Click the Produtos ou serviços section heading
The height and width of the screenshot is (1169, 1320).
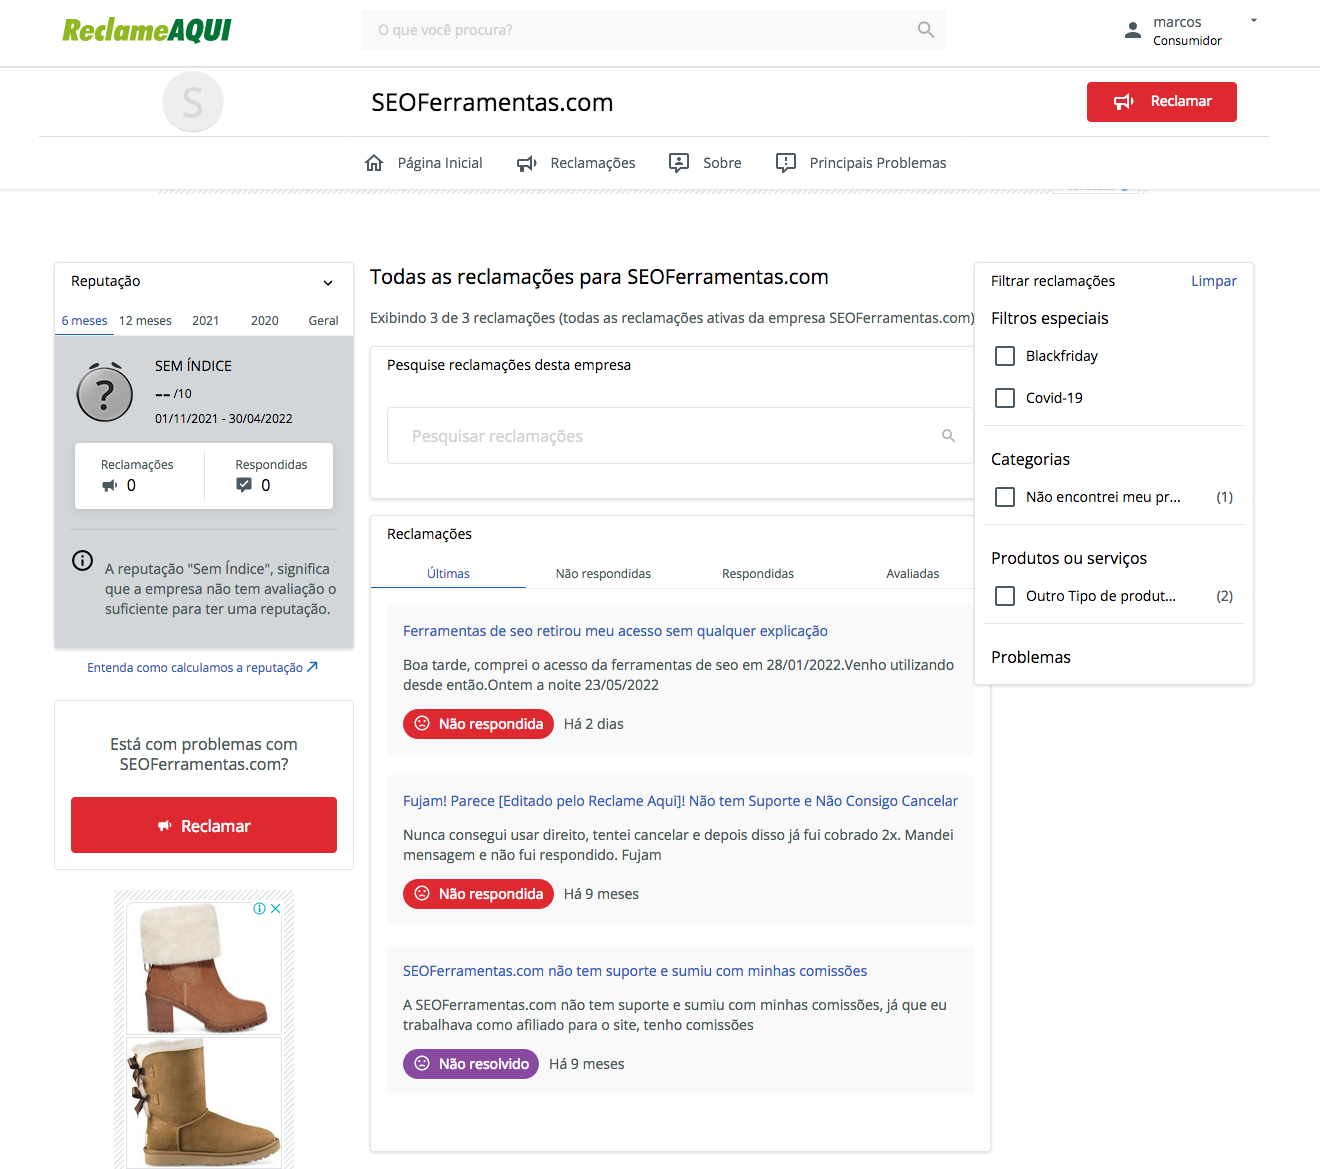click(x=1069, y=558)
